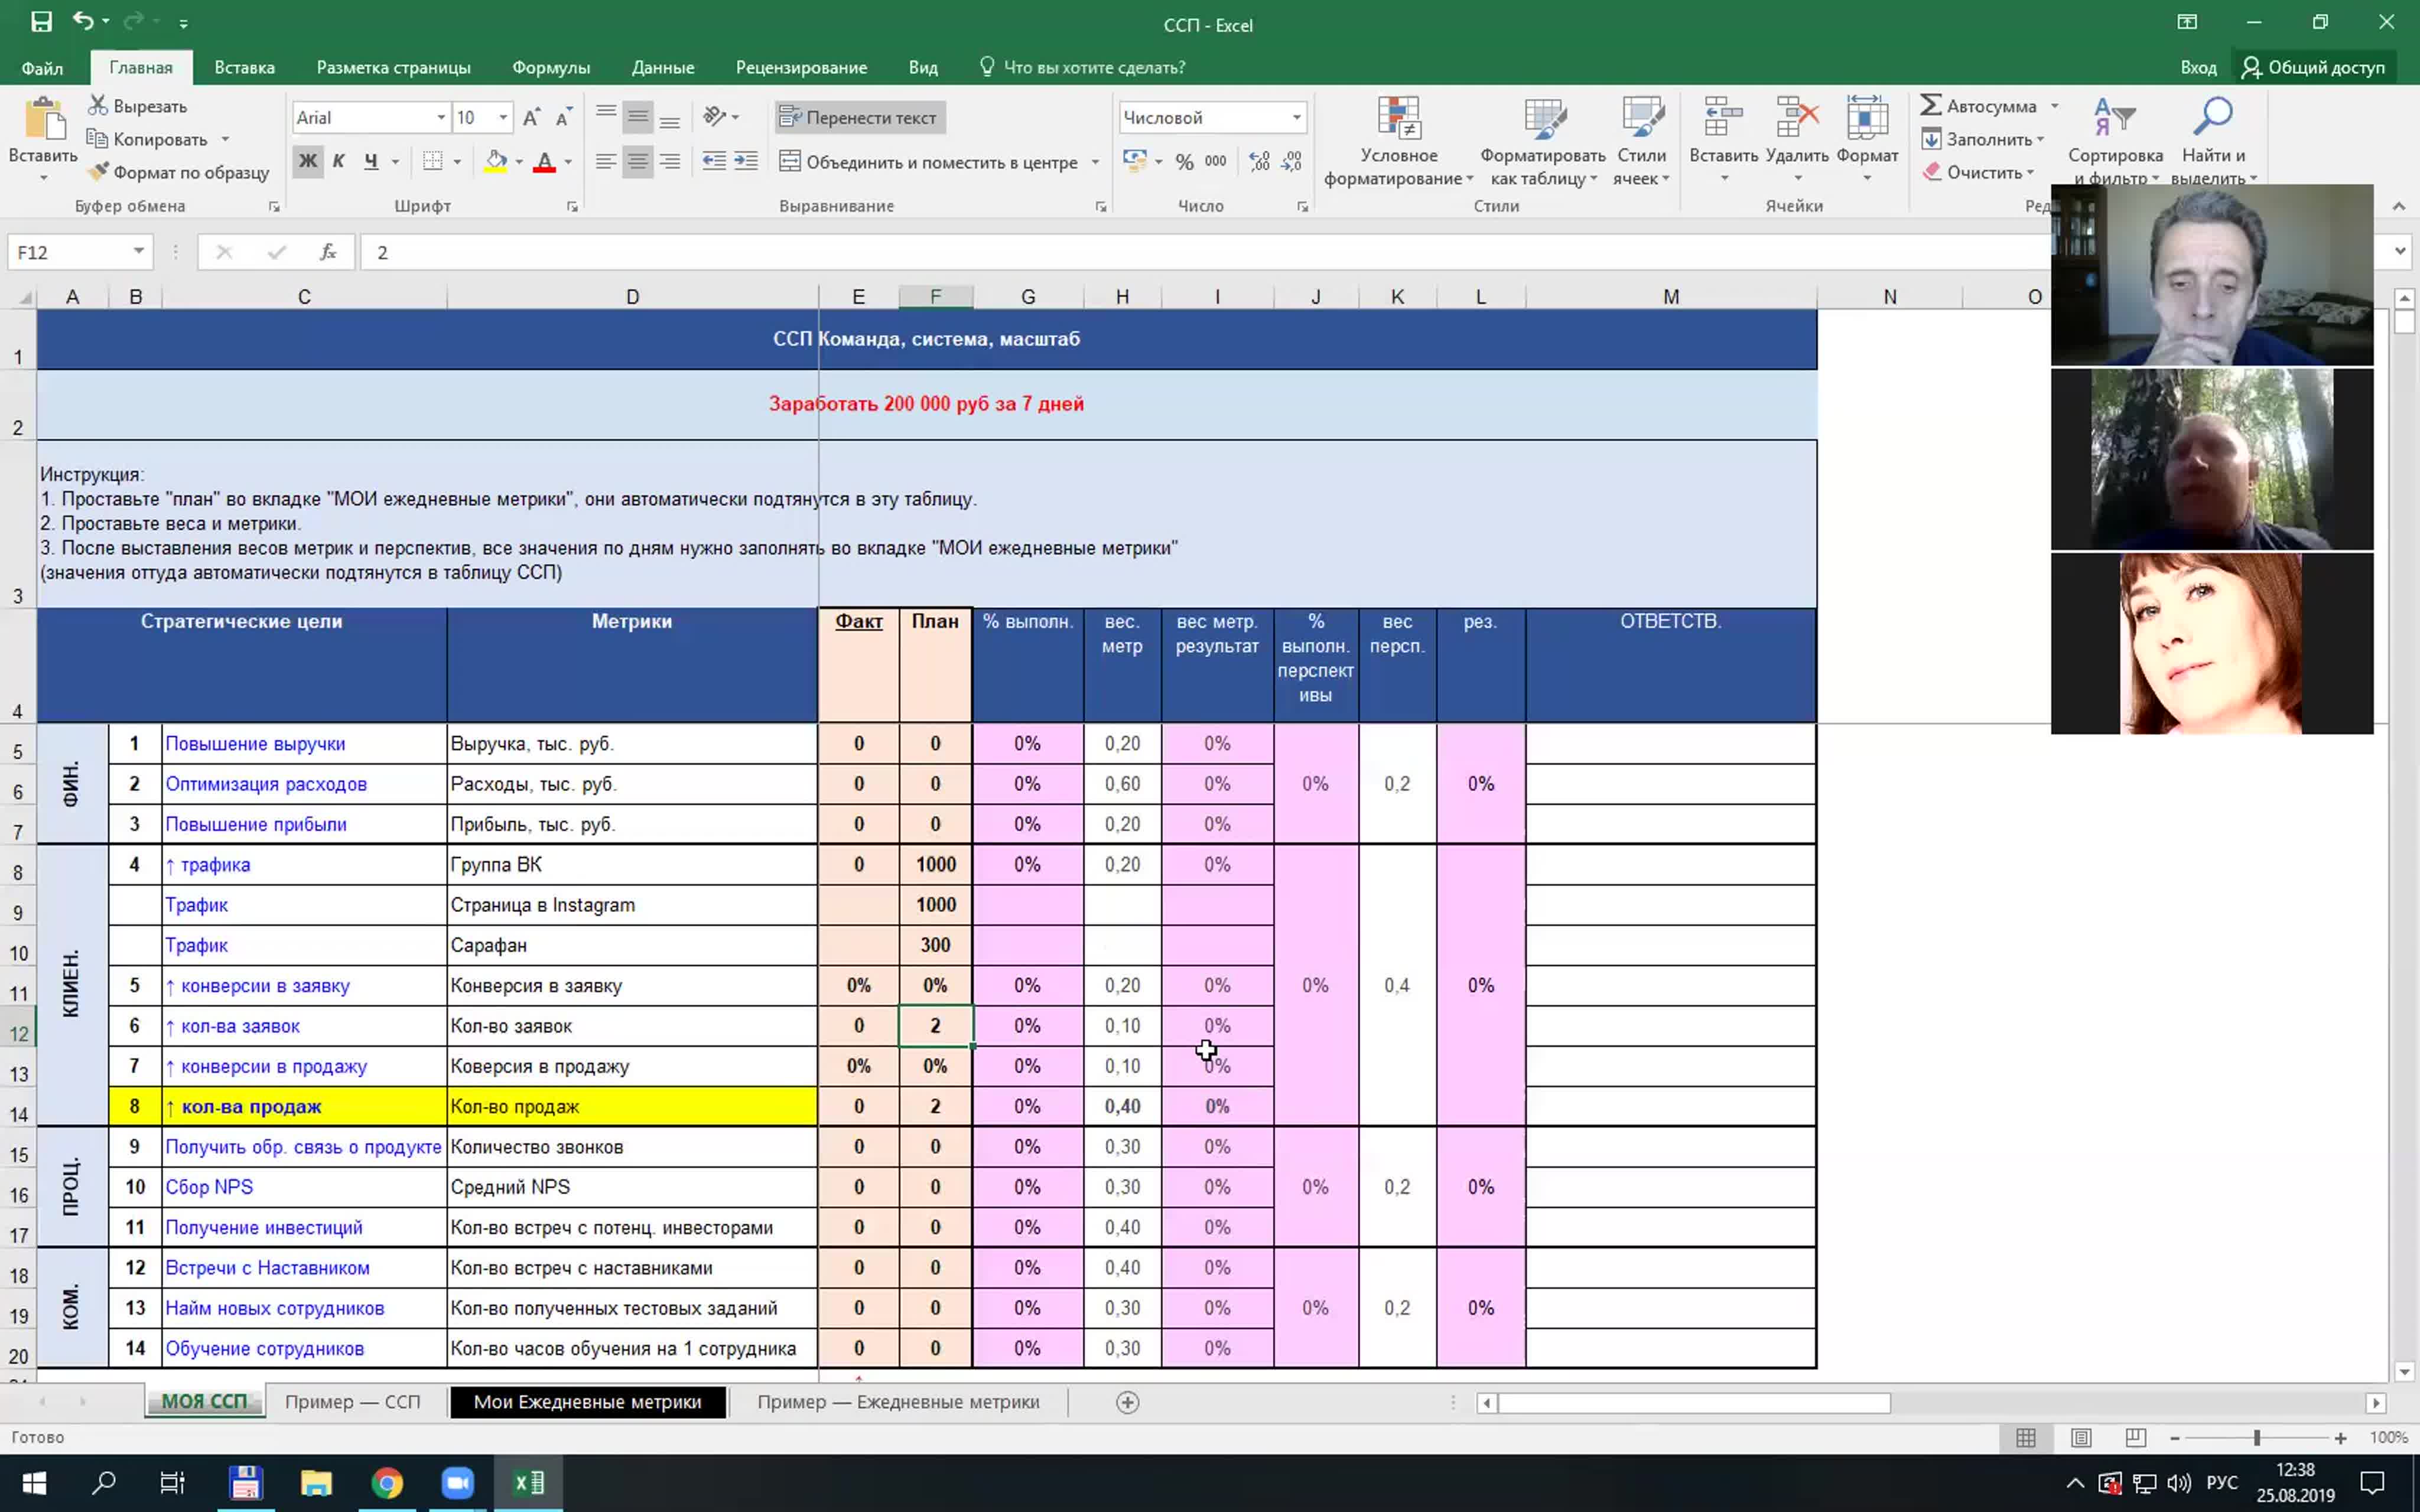The width and height of the screenshot is (2420, 1512).
Task: Apply thousands separator 000 format
Action: (1215, 161)
